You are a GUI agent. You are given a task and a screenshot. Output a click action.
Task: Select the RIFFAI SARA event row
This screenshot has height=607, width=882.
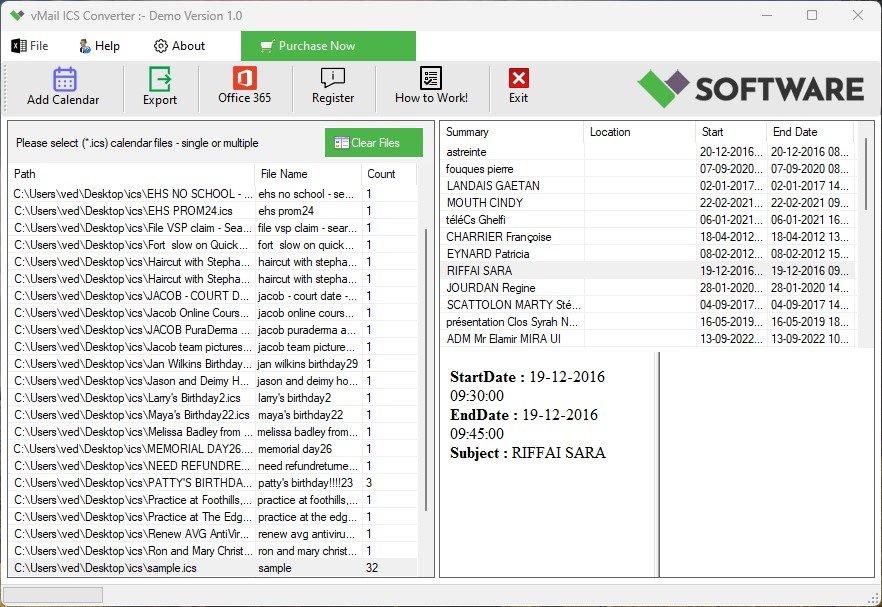tap(648, 271)
